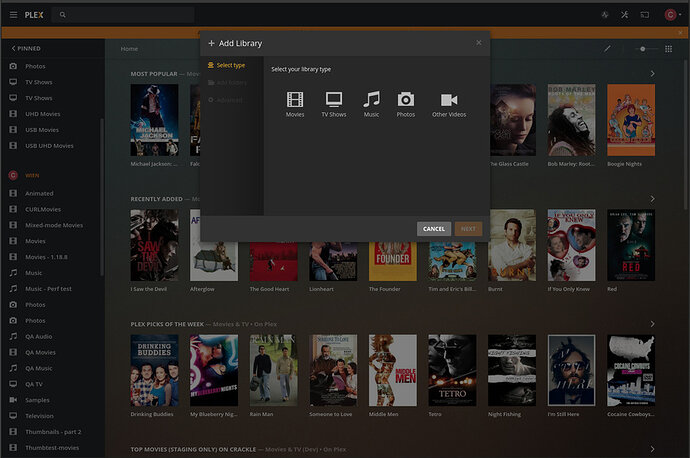Screen dimensions: 690x458
Task: Select the Photos library type icon
Action: point(406,99)
